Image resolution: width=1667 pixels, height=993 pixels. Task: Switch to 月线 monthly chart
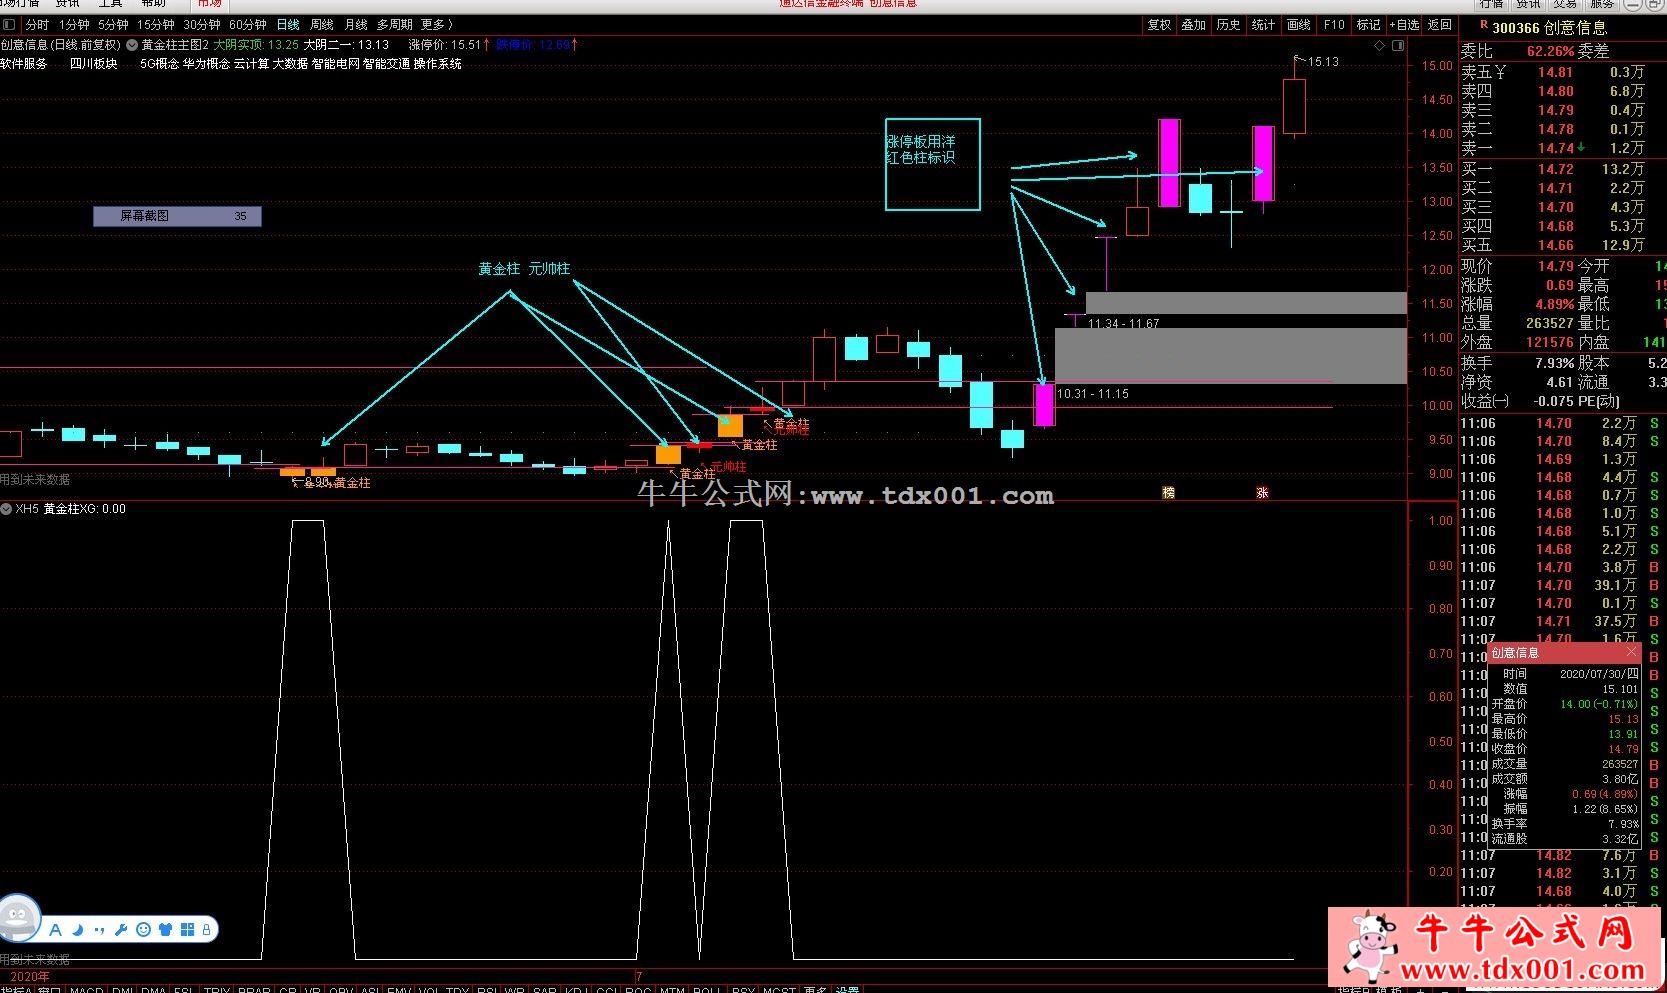[356, 25]
